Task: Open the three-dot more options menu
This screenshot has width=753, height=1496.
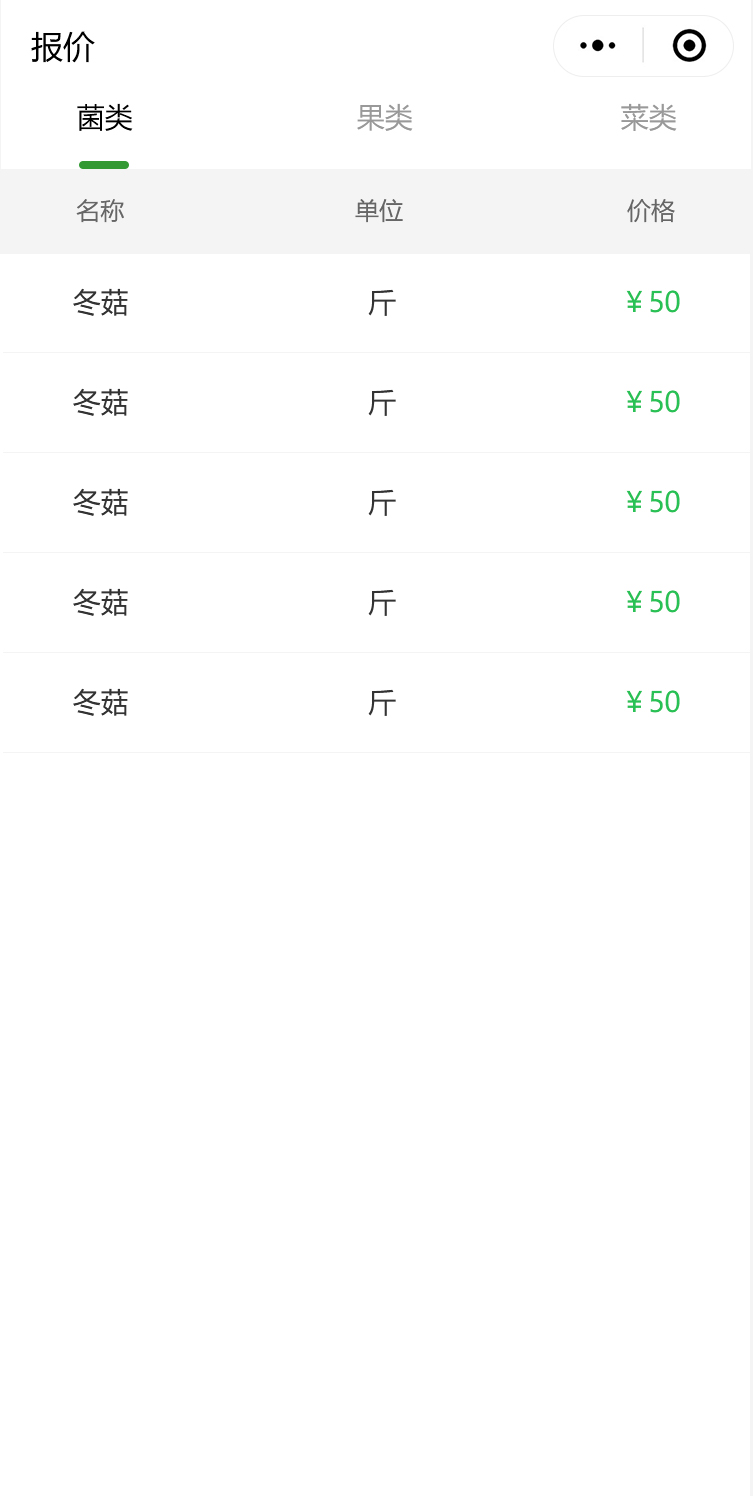Action: click(598, 46)
